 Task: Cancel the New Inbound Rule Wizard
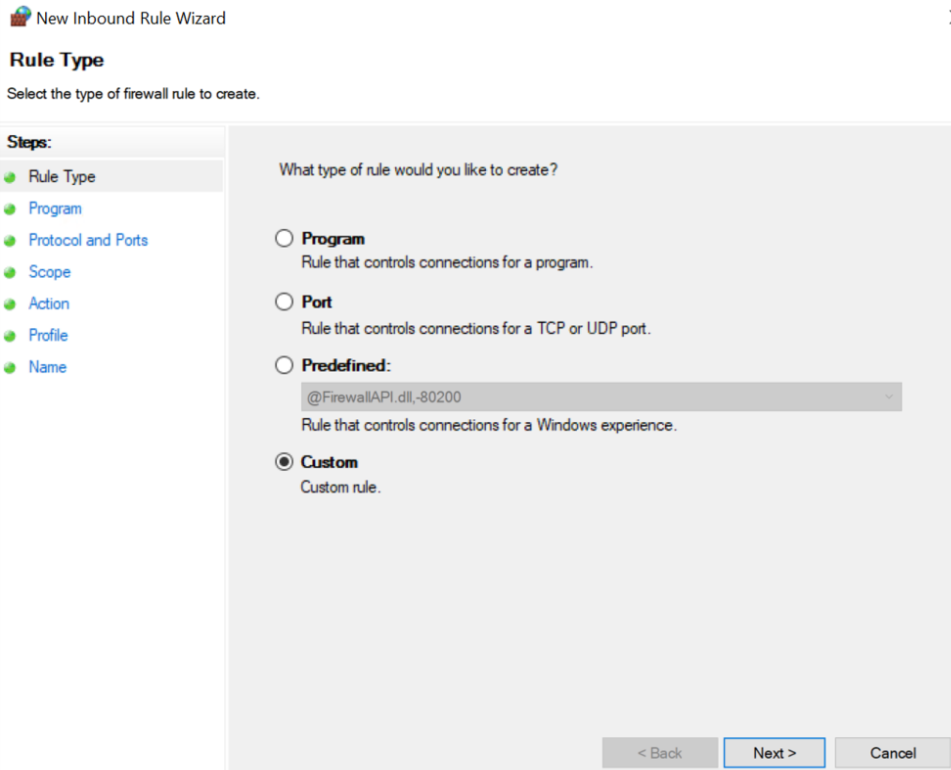tap(893, 752)
